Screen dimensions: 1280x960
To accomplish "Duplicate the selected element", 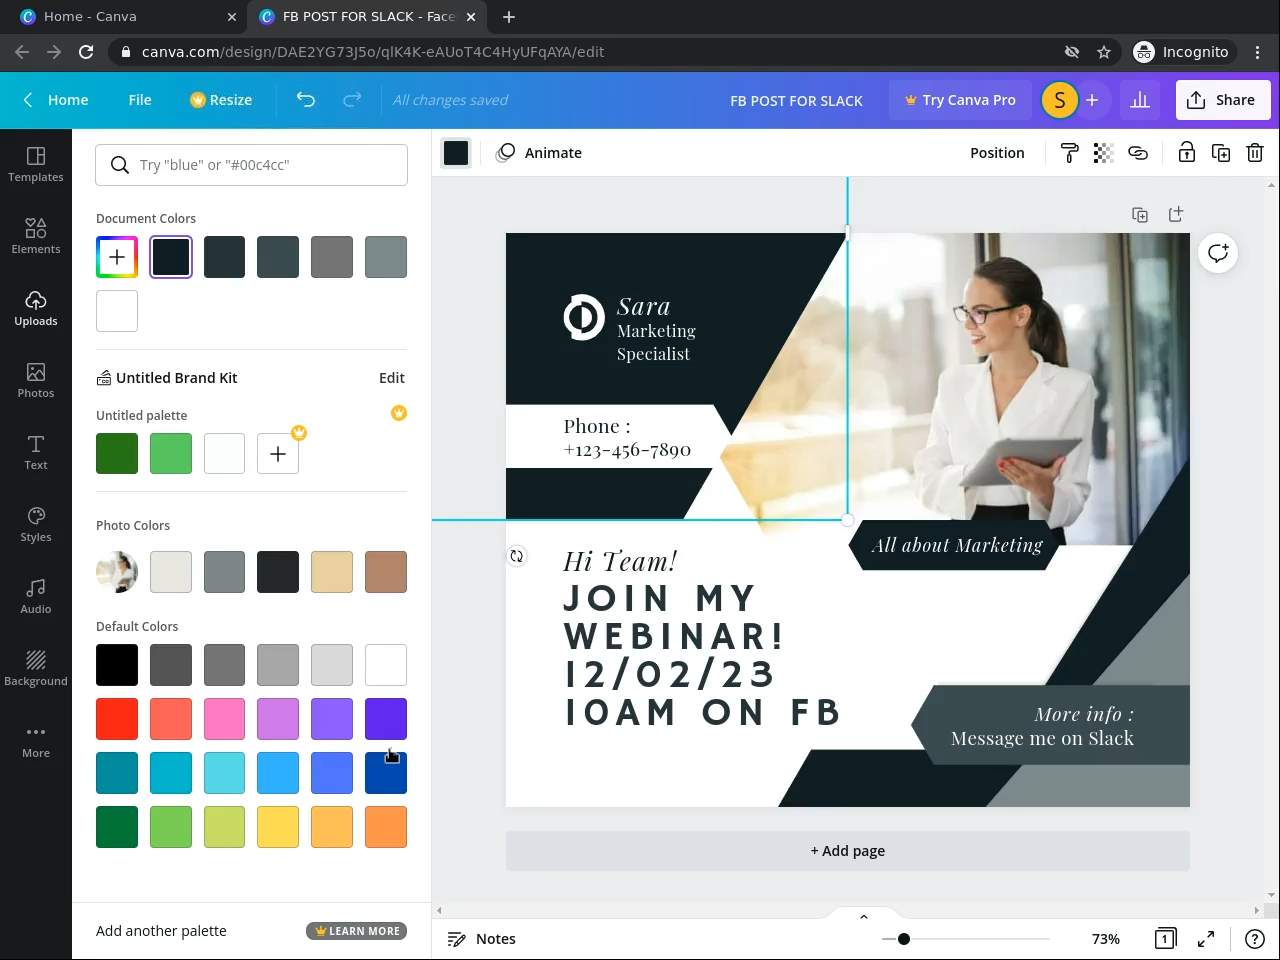I will 1221,153.
